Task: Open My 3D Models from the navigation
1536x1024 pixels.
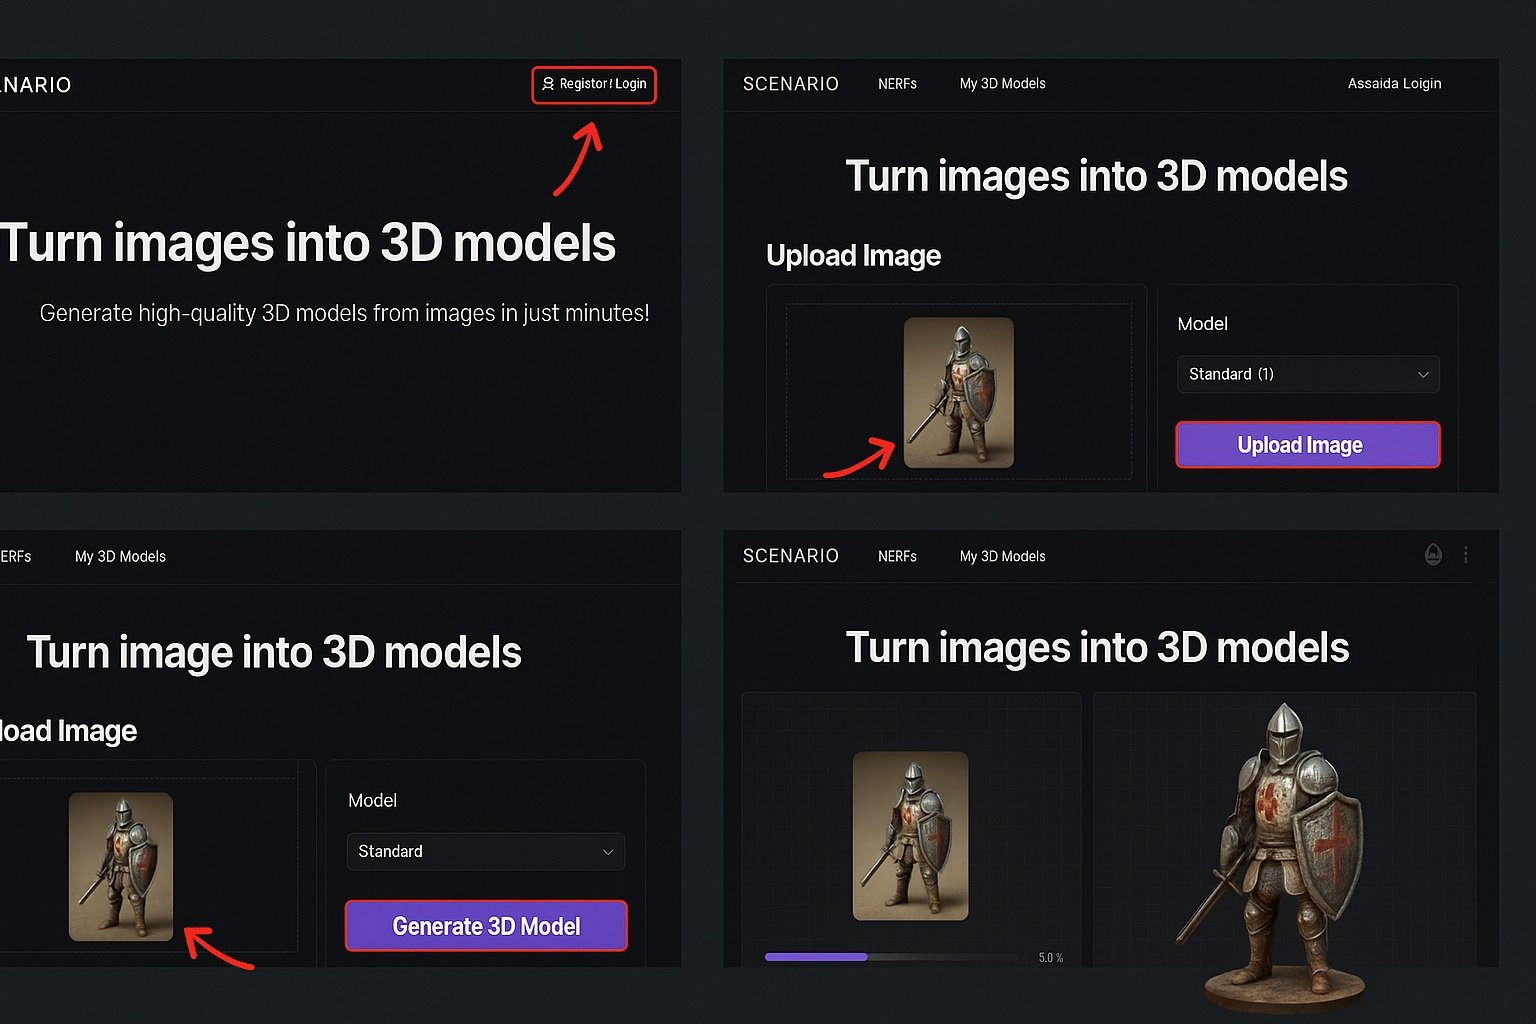Action: [1002, 84]
